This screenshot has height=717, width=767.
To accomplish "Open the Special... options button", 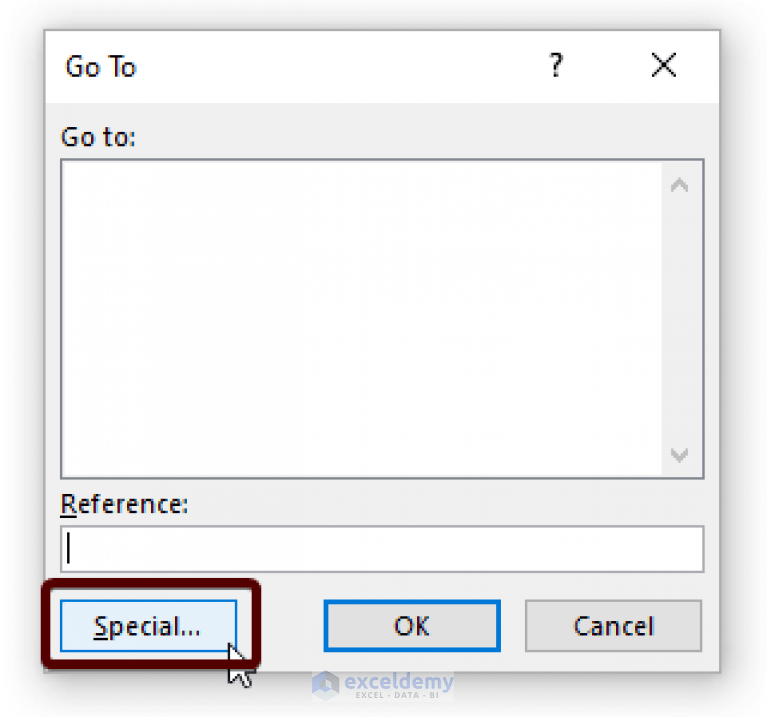I will 149,626.
